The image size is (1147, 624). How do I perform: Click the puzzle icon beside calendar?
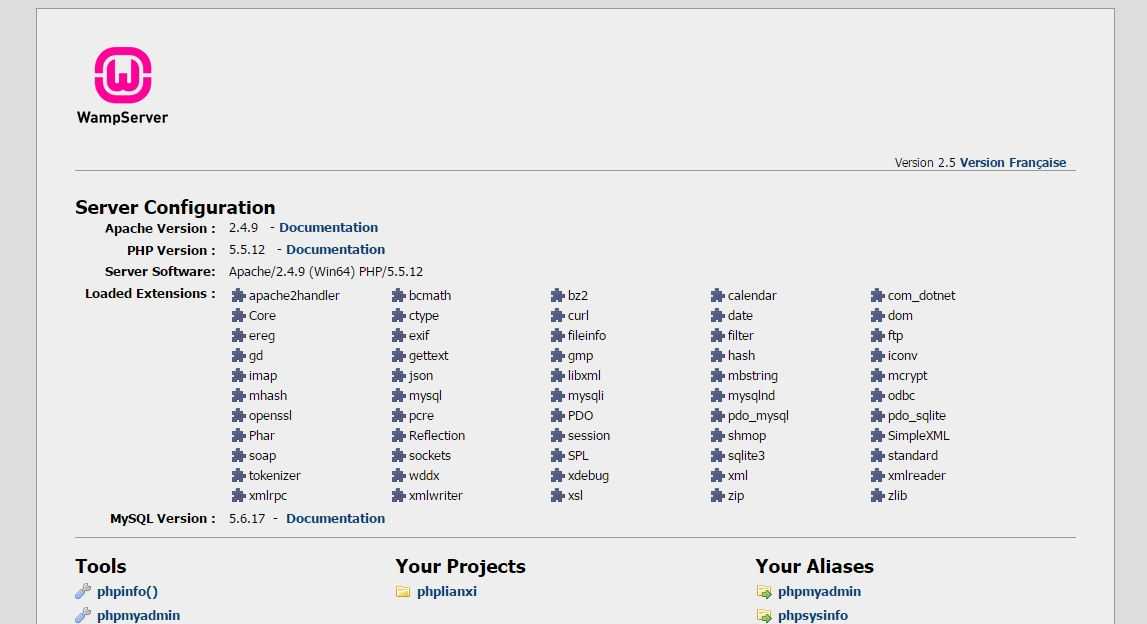point(718,296)
